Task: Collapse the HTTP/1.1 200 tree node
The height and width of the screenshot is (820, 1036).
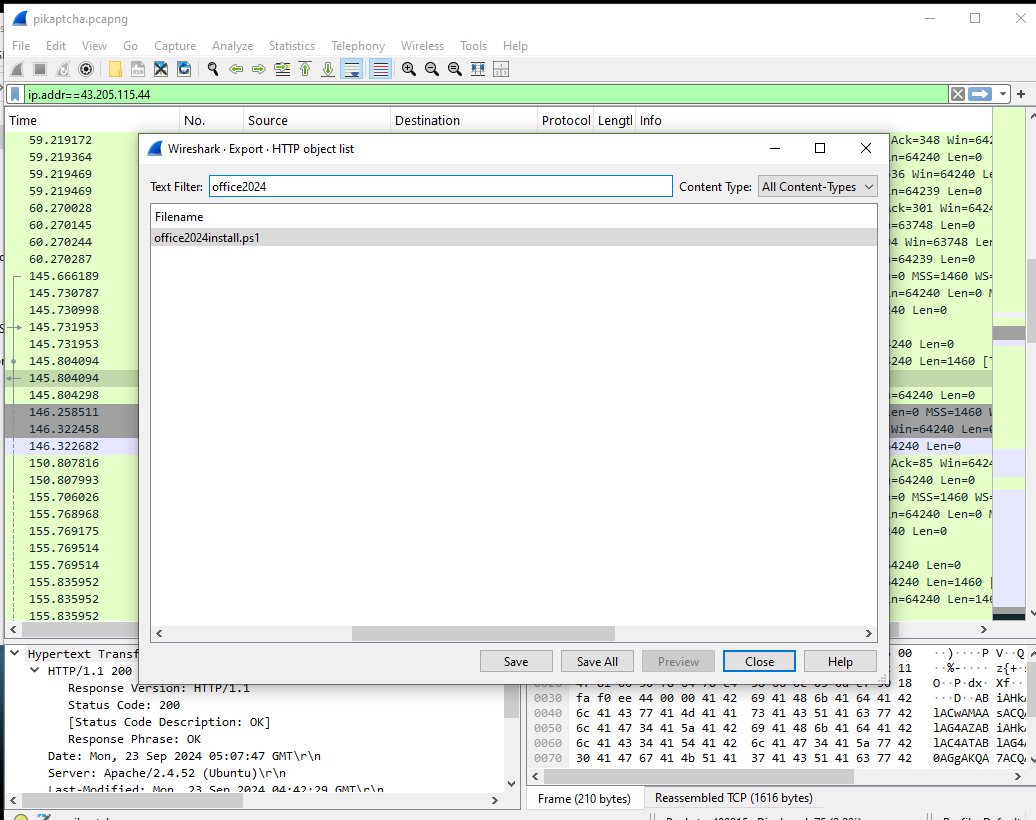Action: pos(35,671)
